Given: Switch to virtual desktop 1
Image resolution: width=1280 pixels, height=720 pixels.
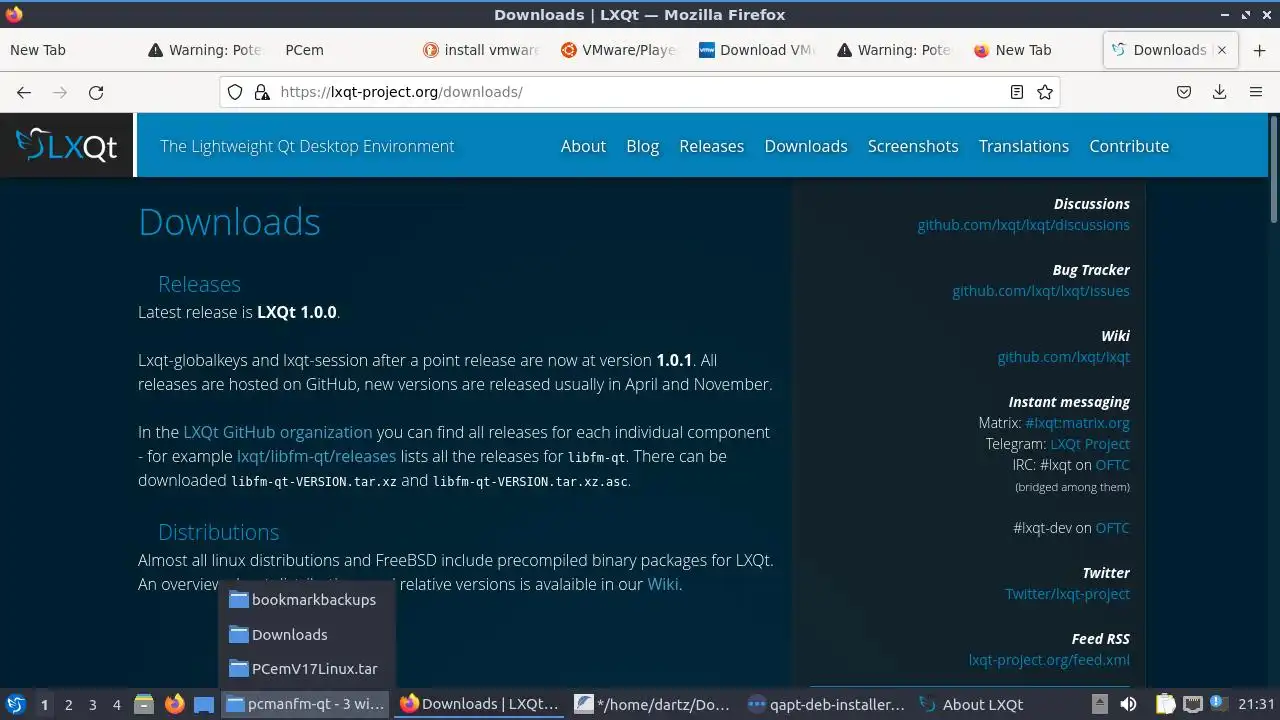Looking at the screenshot, I should point(44,704).
